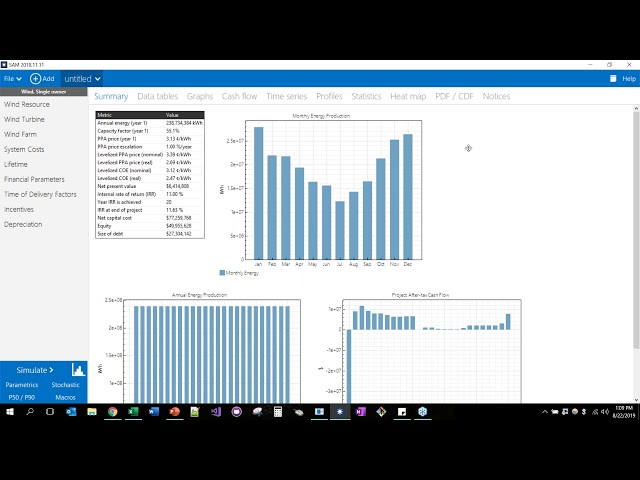The image size is (640, 480).
Task: Open the Macros page
Action: [65, 398]
